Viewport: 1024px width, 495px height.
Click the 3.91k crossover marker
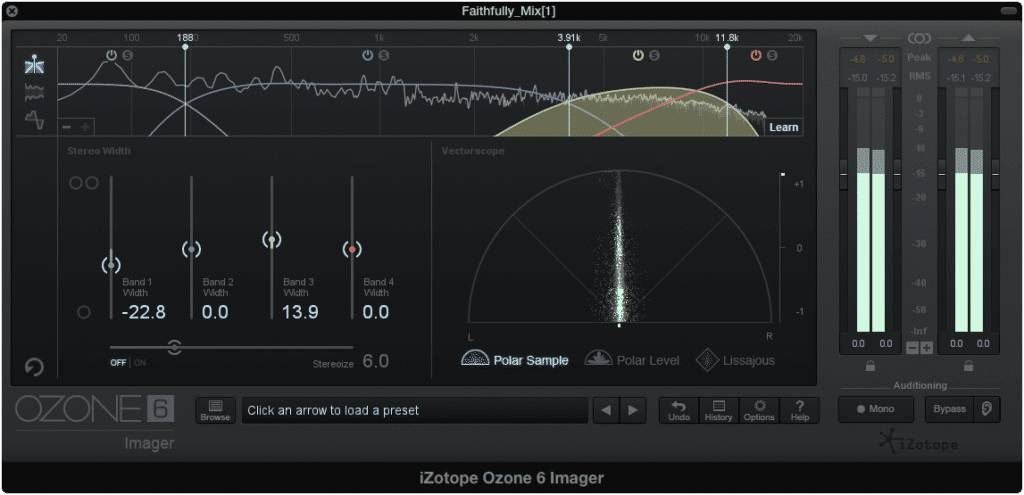569,46
